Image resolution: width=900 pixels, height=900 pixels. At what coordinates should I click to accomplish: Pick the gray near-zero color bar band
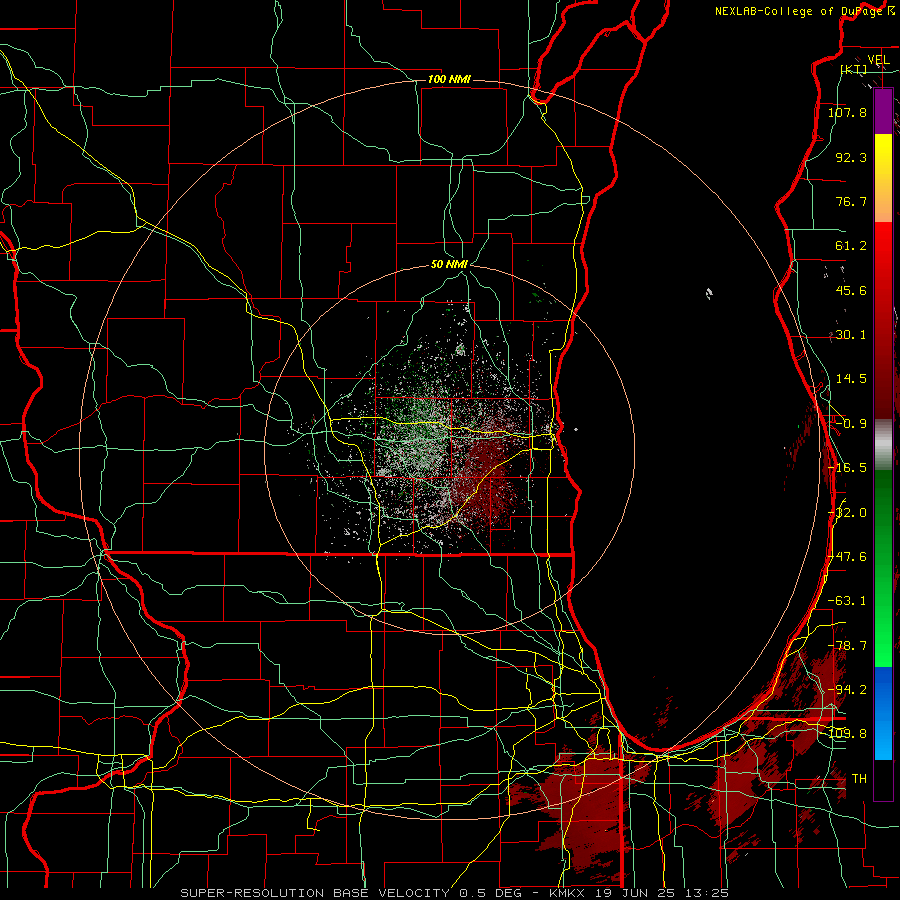883,445
